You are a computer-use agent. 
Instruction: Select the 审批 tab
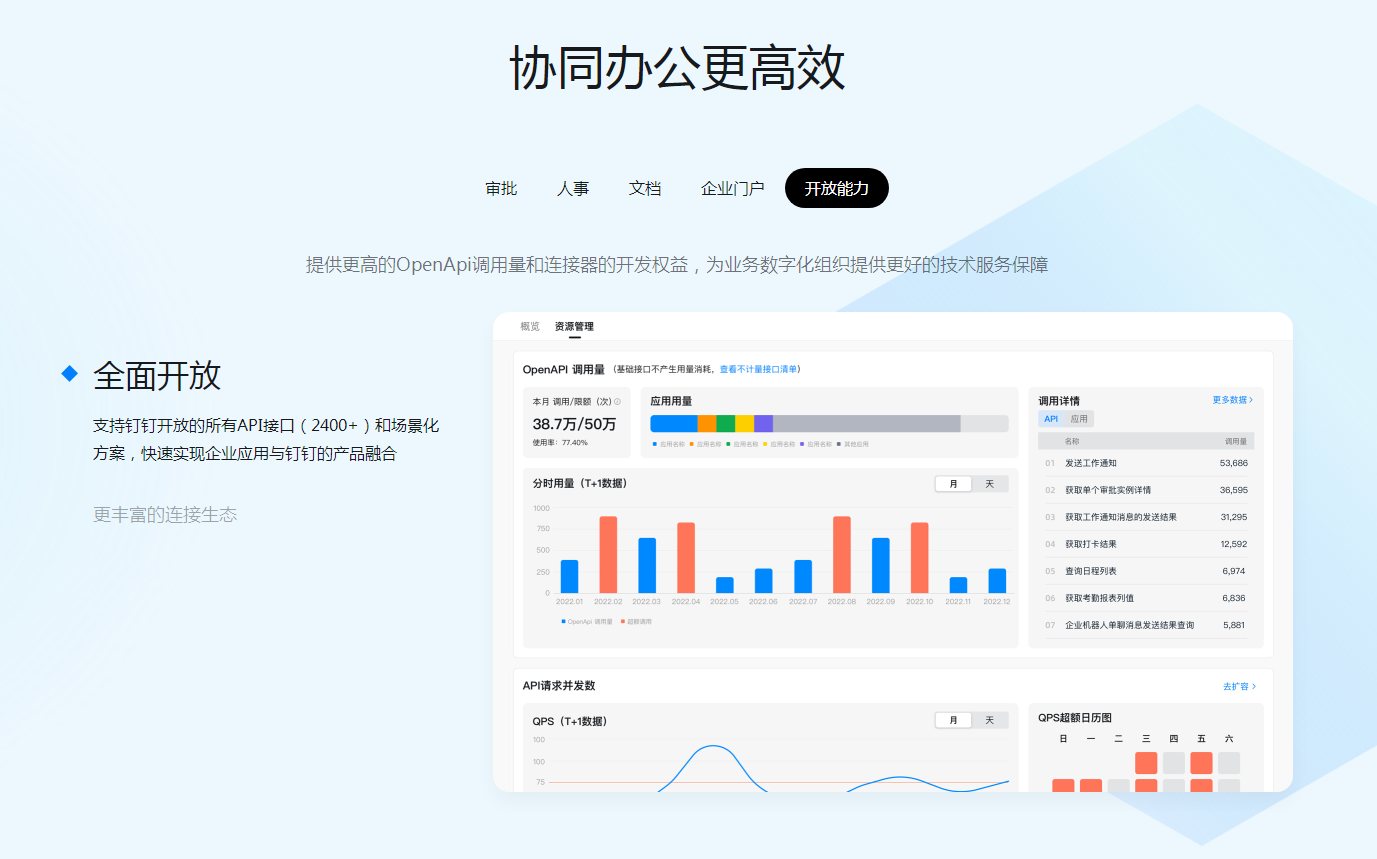coord(501,188)
